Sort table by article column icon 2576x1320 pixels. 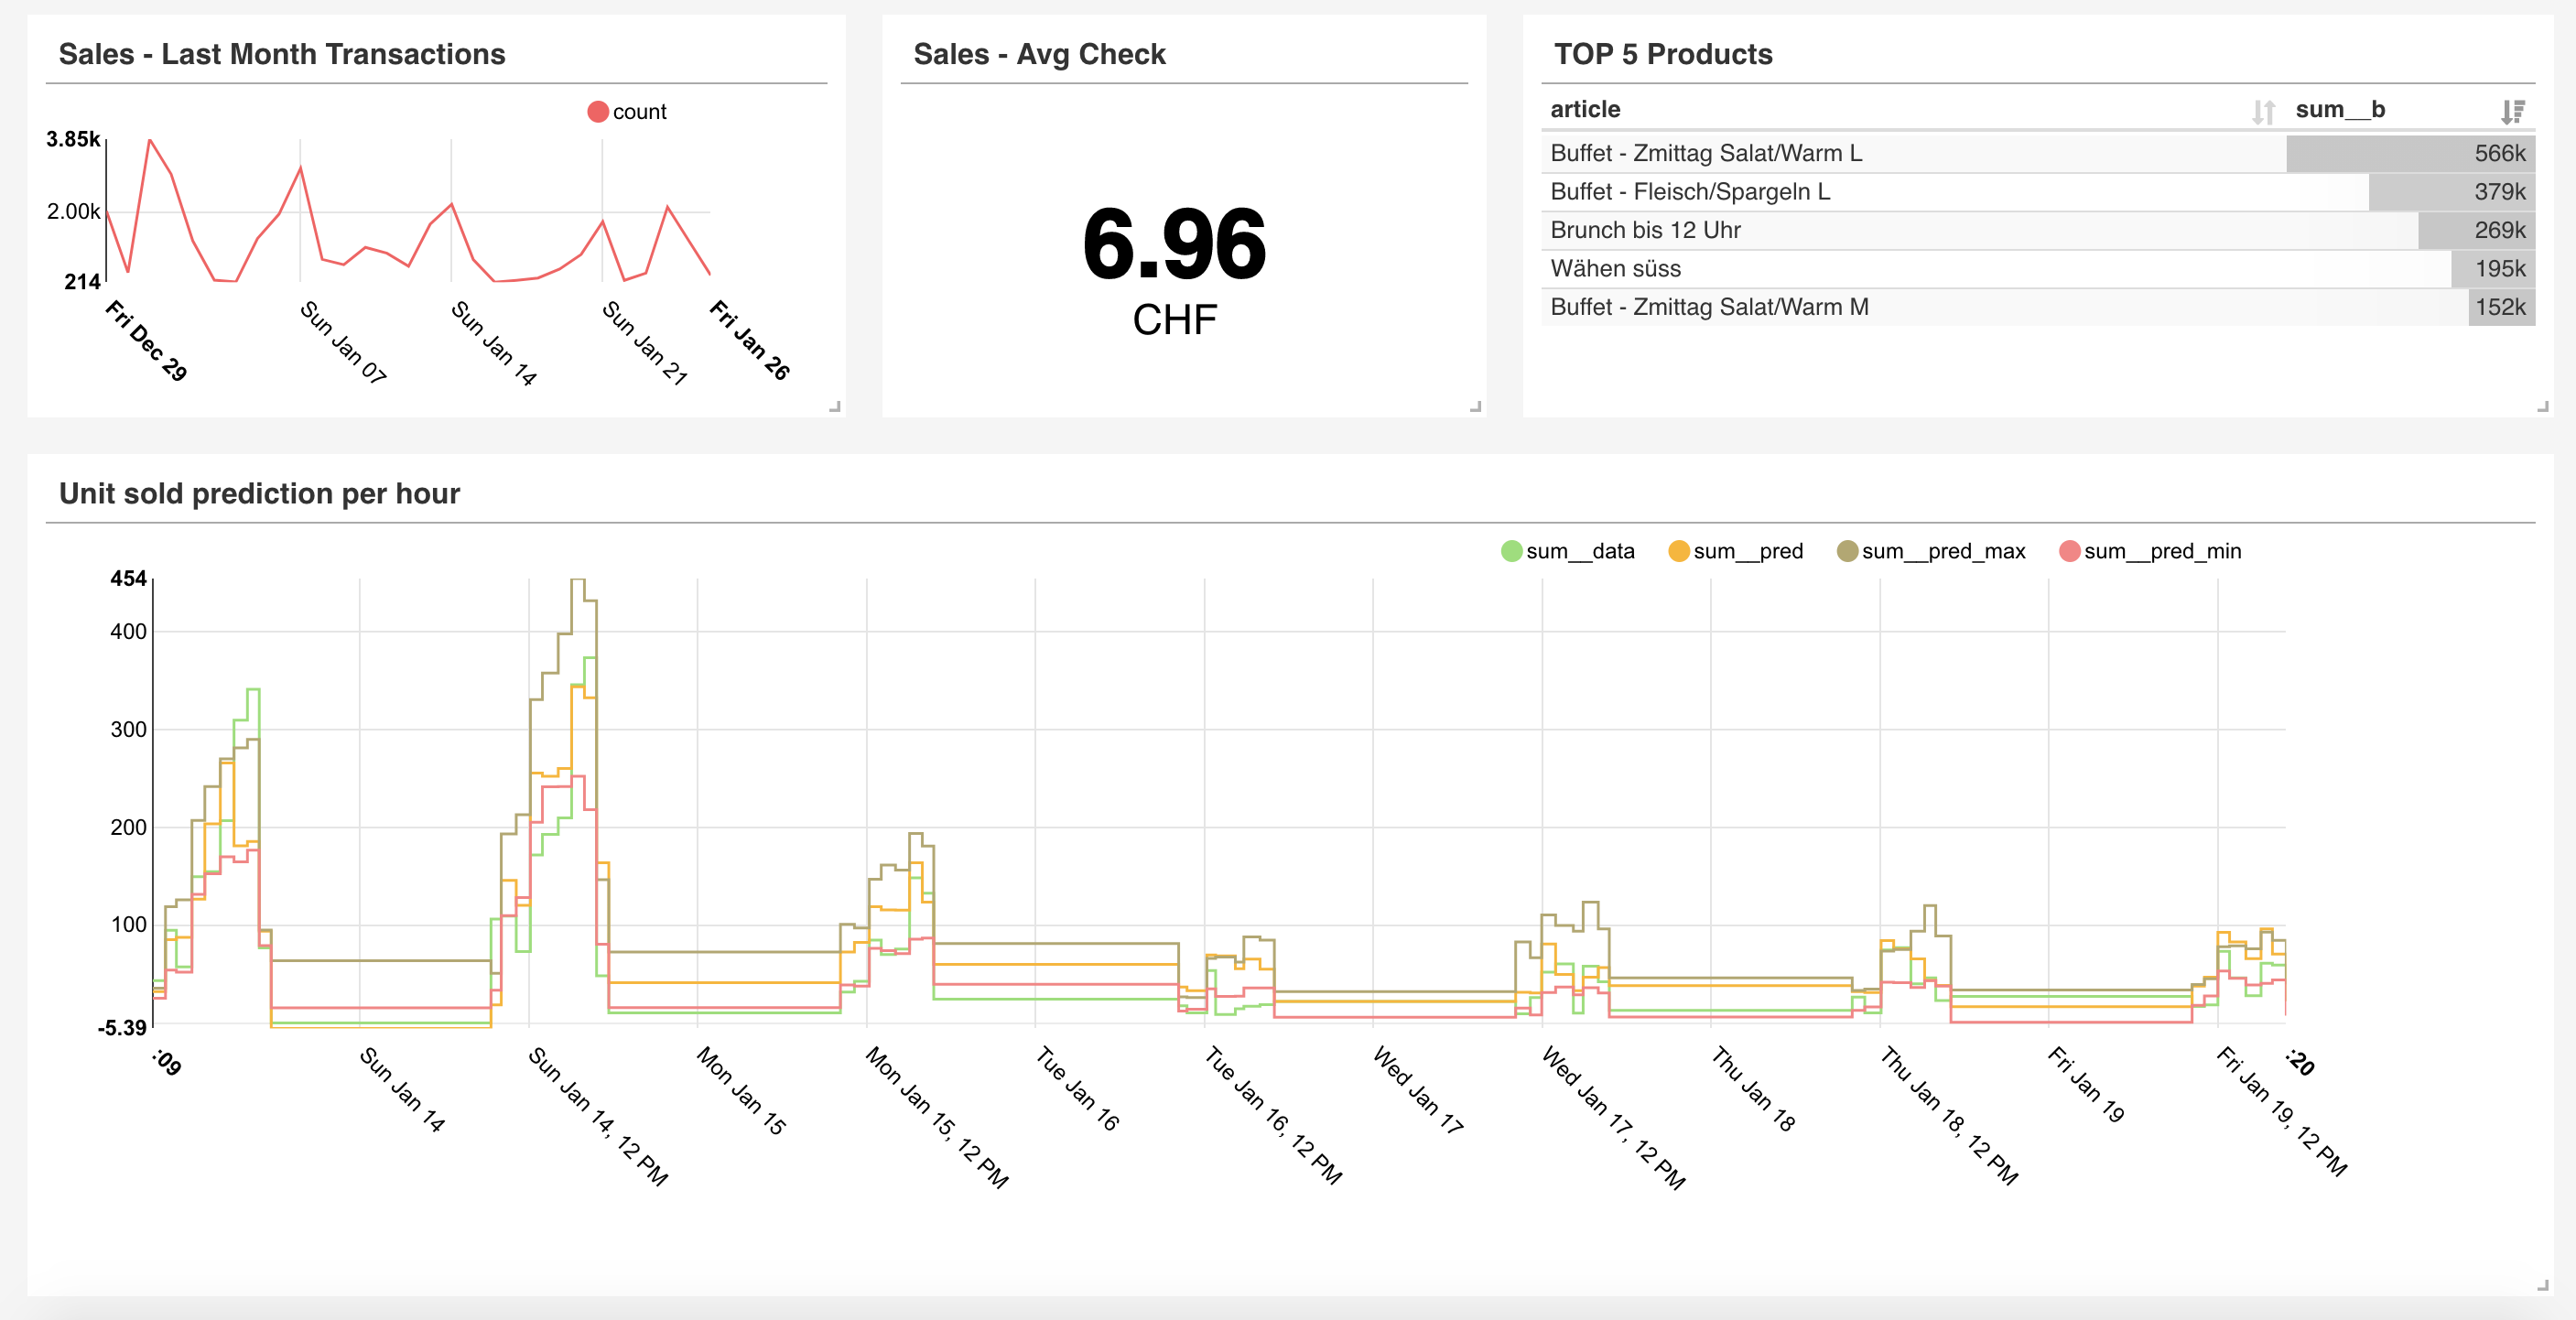point(2263,111)
